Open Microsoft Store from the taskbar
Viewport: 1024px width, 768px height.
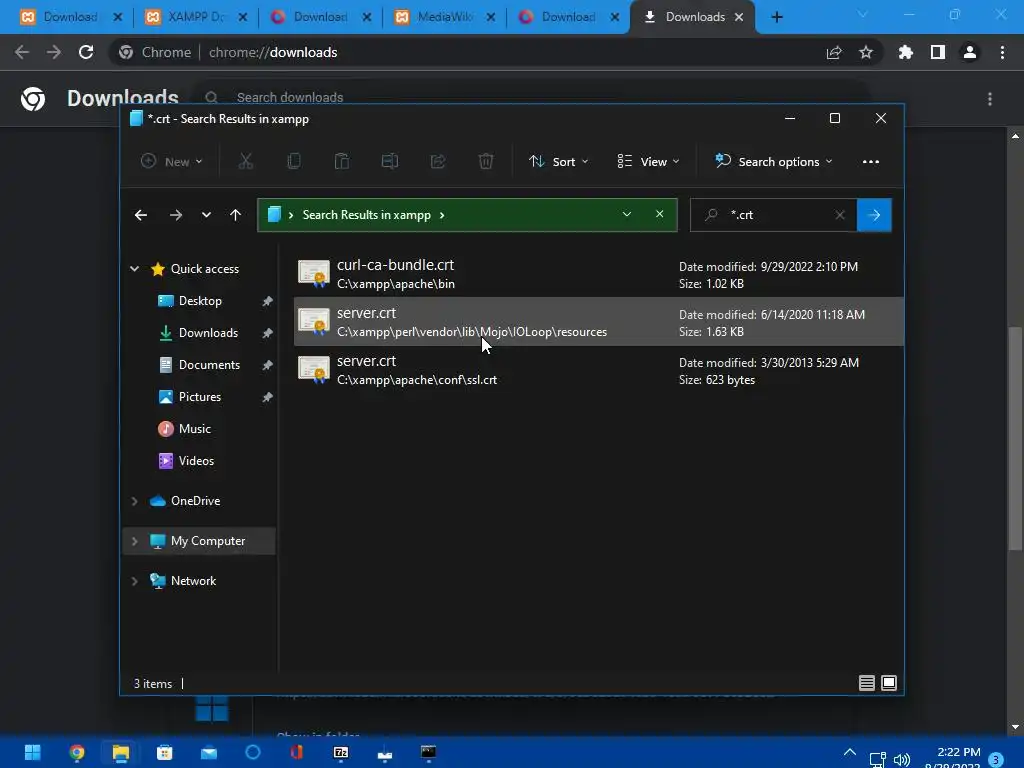tap(165, 752)
